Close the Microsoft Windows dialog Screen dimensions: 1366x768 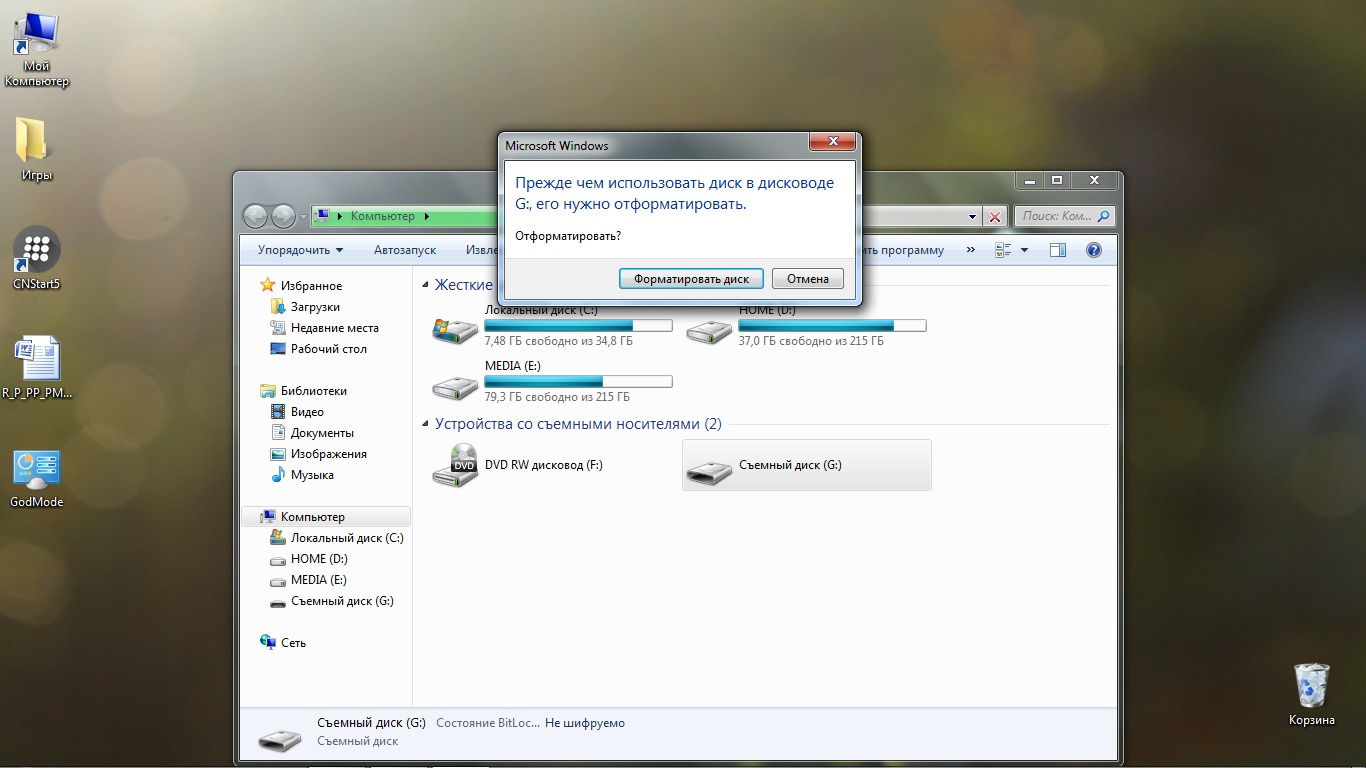click(x=832, y=144)
